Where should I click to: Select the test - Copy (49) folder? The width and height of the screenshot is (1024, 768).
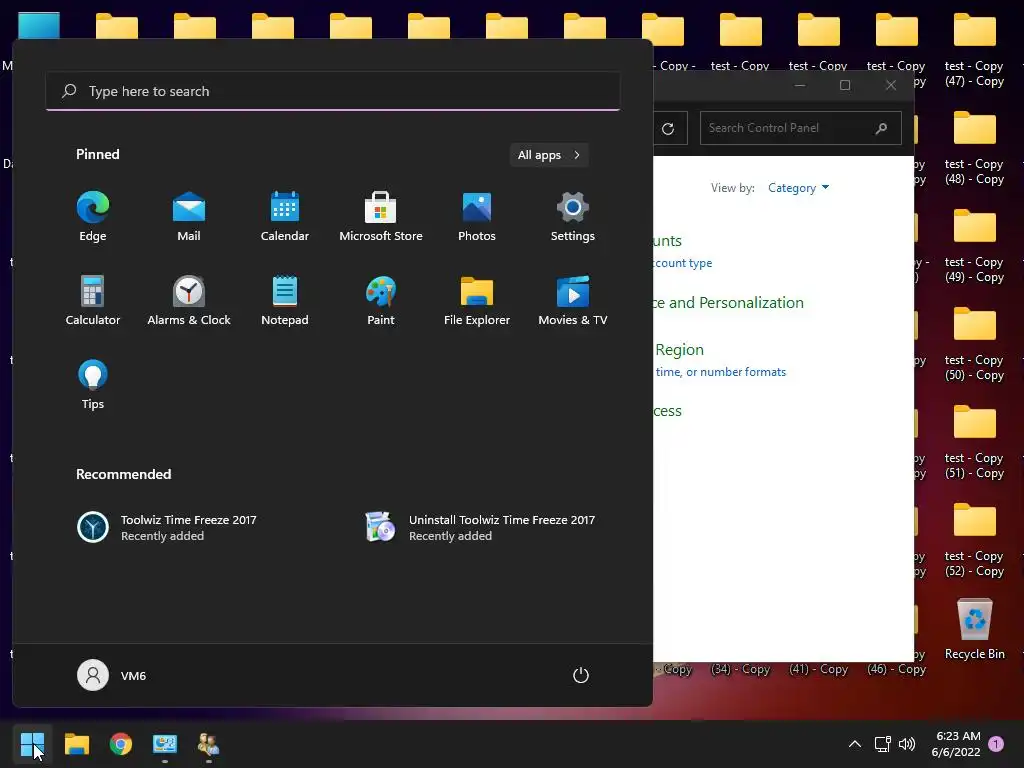pos(974,246)
